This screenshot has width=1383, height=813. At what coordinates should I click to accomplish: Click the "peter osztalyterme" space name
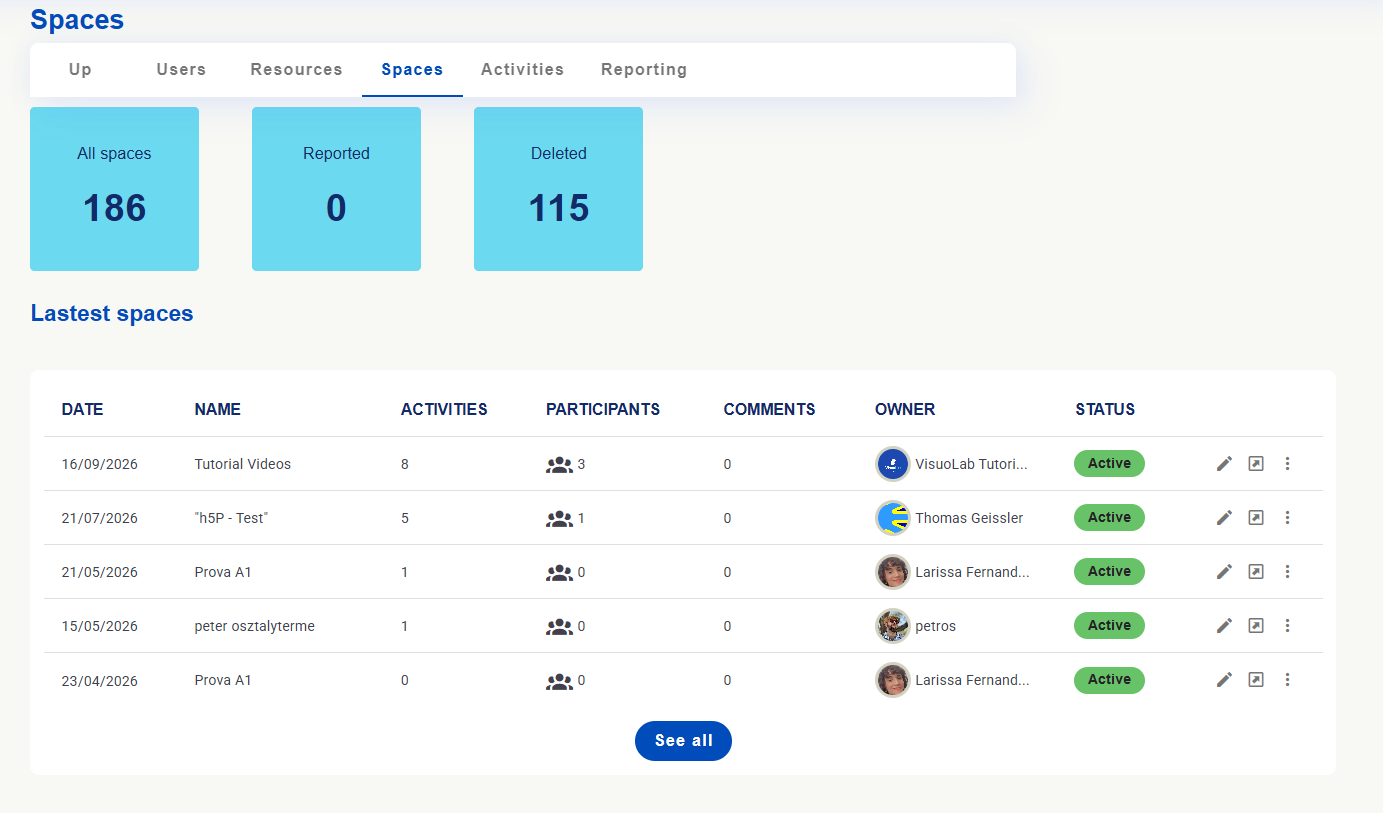click(255, 627)
